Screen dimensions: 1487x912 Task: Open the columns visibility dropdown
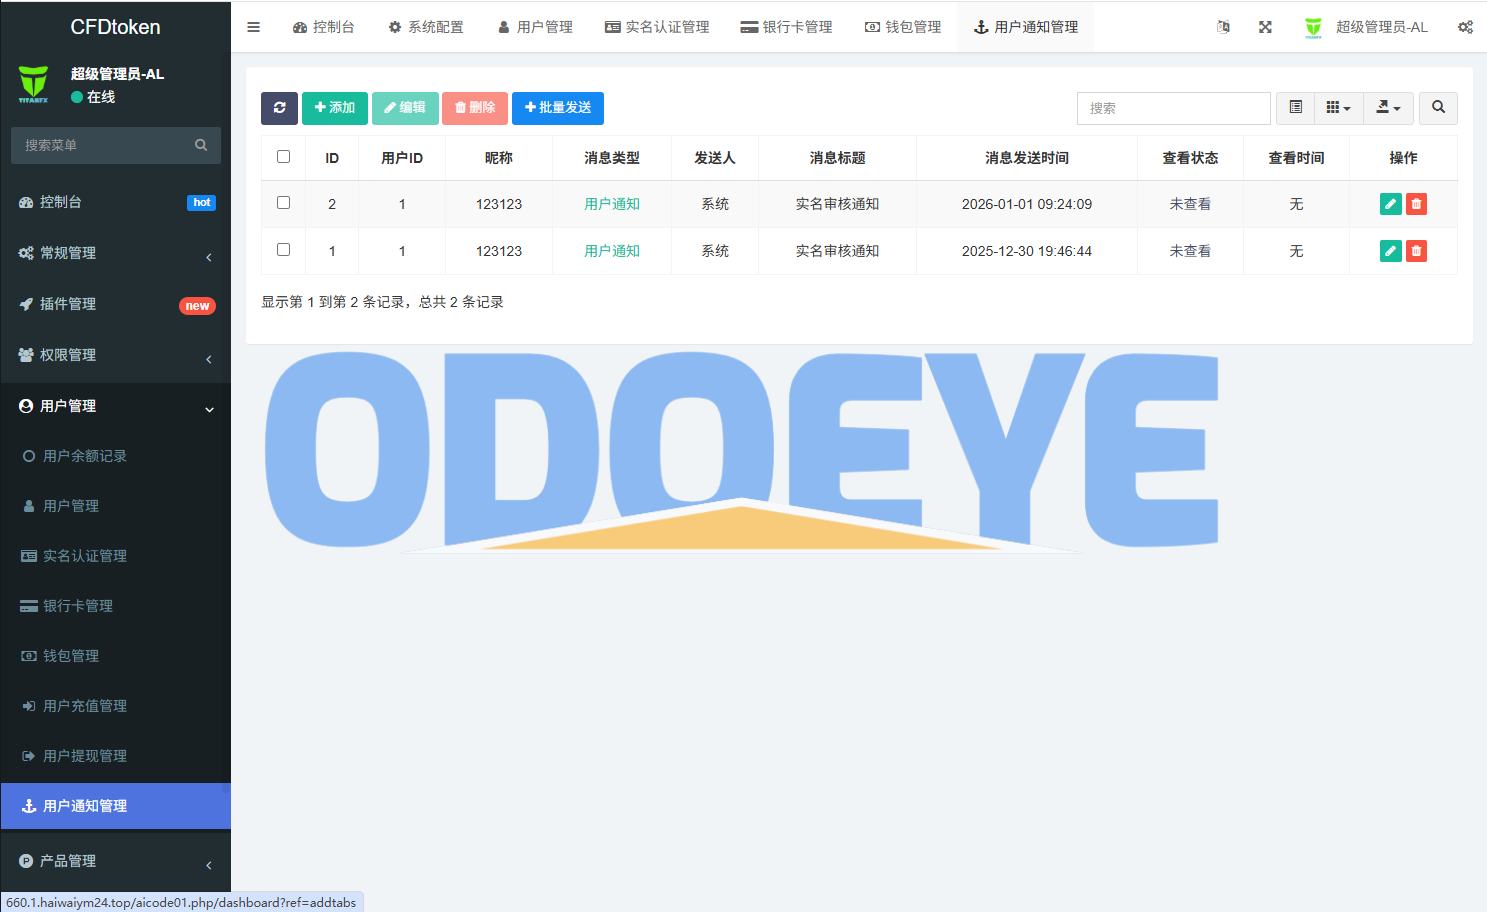(1338, 108)
